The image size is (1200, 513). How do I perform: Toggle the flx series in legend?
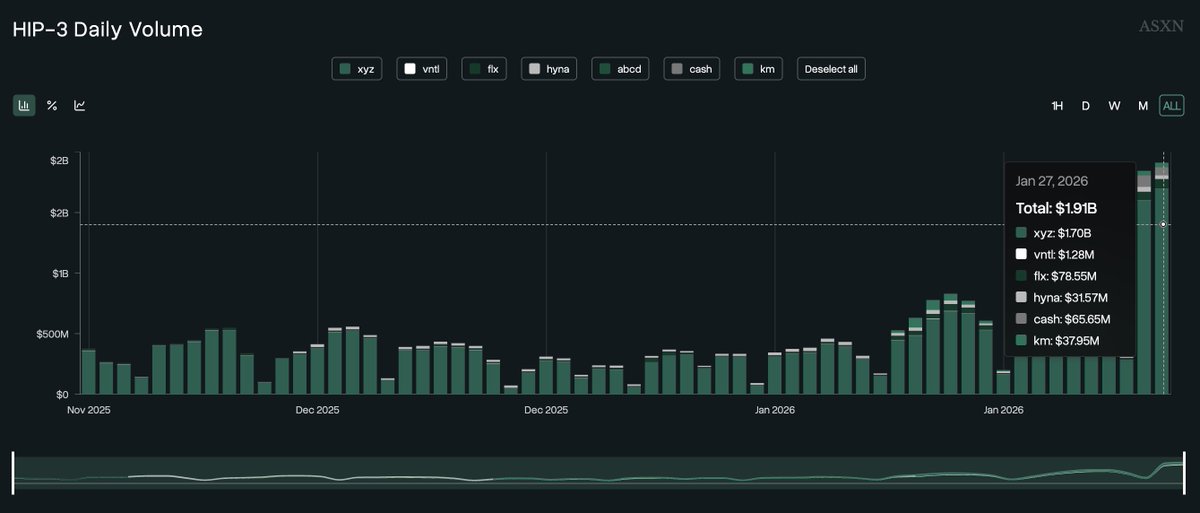[x=485, y=69]
